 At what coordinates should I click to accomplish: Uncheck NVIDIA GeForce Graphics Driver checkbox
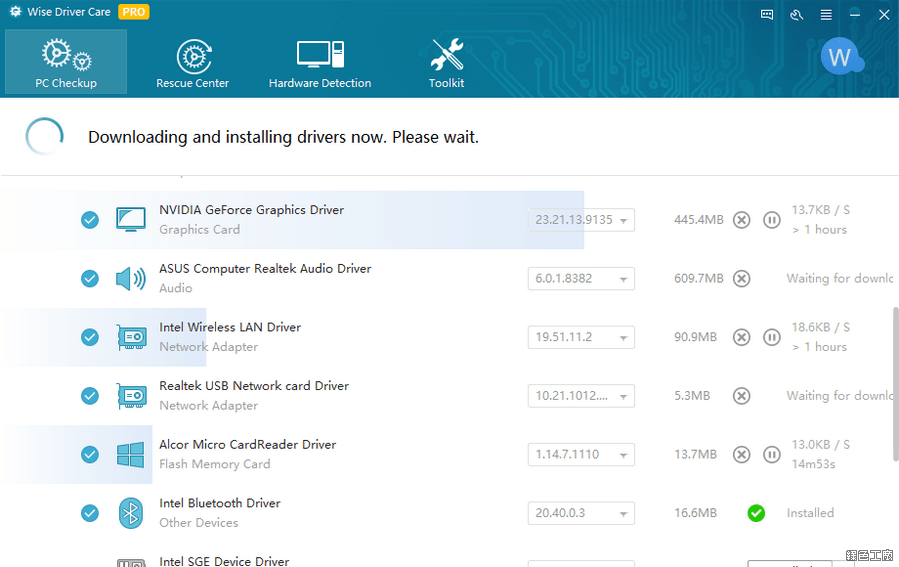[89, 220]
